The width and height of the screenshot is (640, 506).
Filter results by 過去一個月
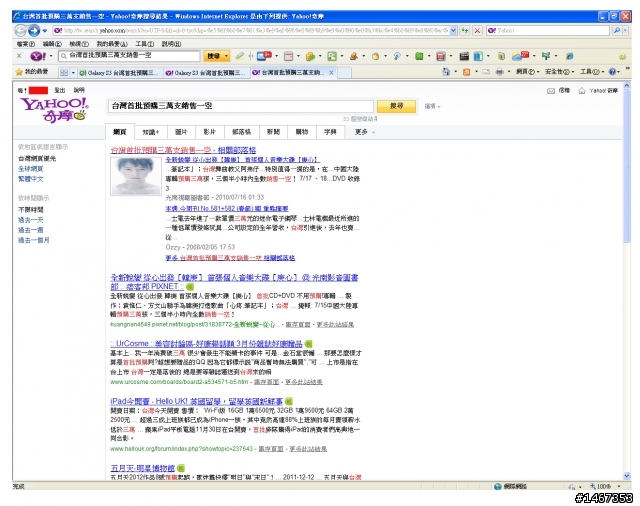(33, 240)
